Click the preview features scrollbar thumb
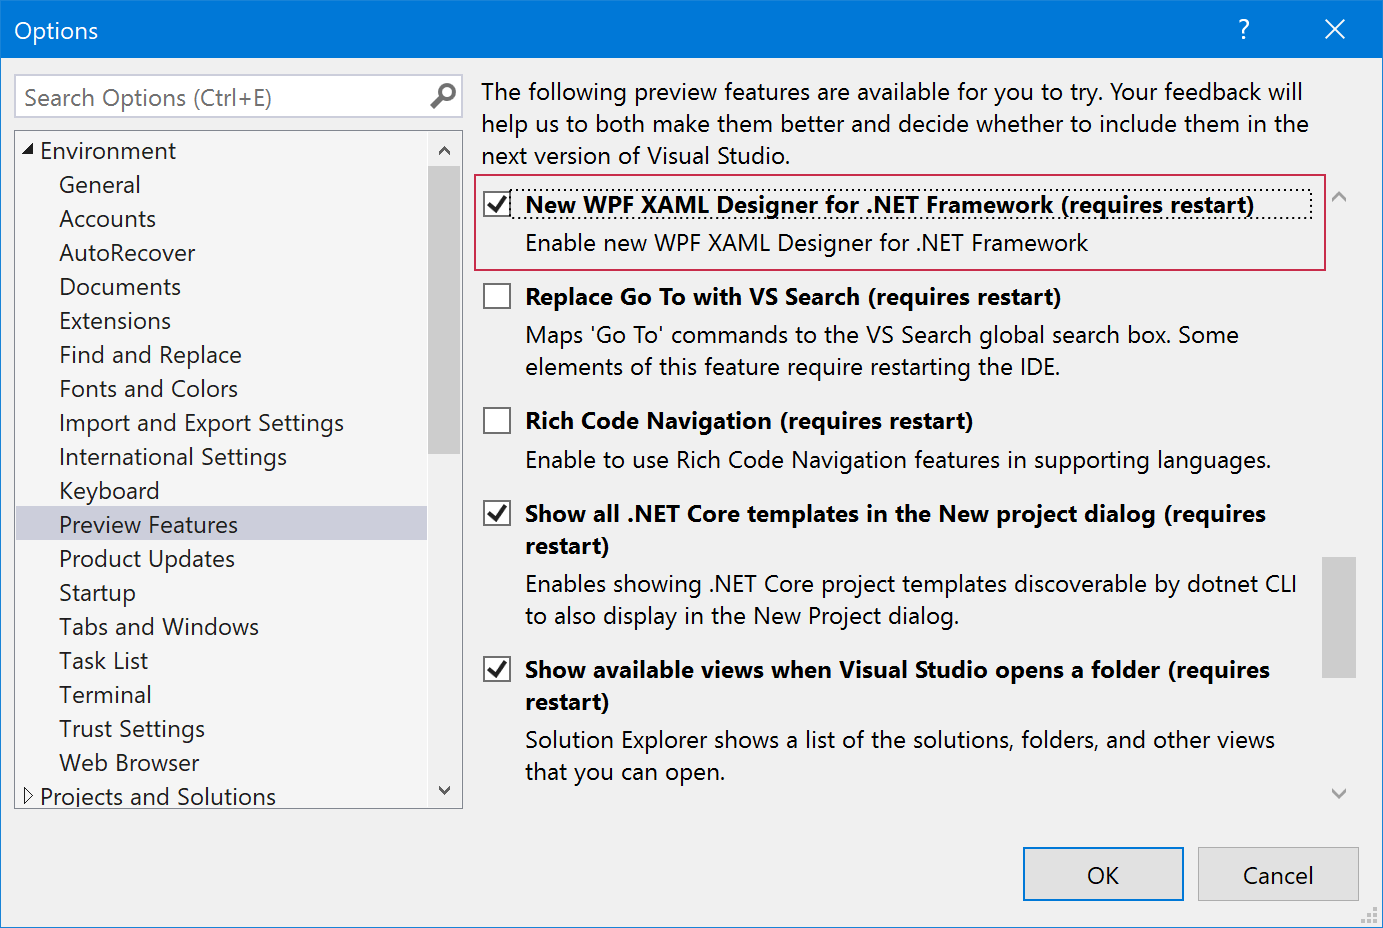 point(1339,617)
